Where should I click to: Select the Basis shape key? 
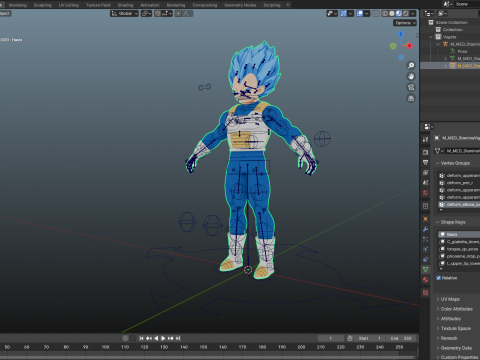[459, 234]
